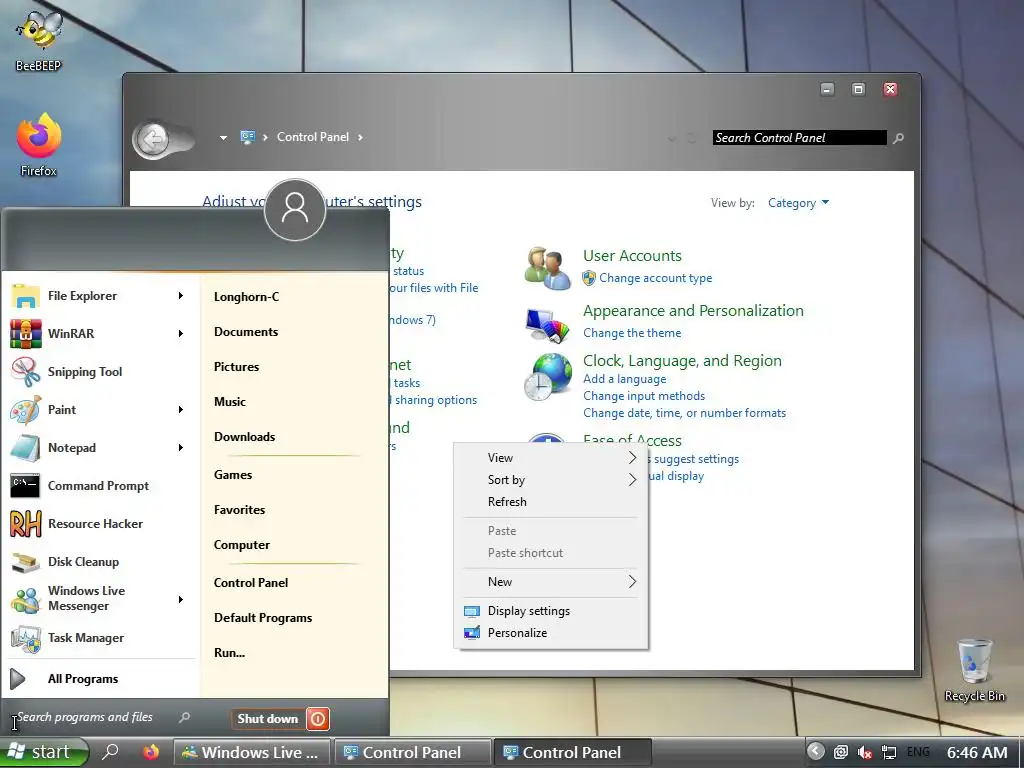Expand Notepad recent files arrow
Viewport: 1024px width, 768px height.
[x=181, y=447]
